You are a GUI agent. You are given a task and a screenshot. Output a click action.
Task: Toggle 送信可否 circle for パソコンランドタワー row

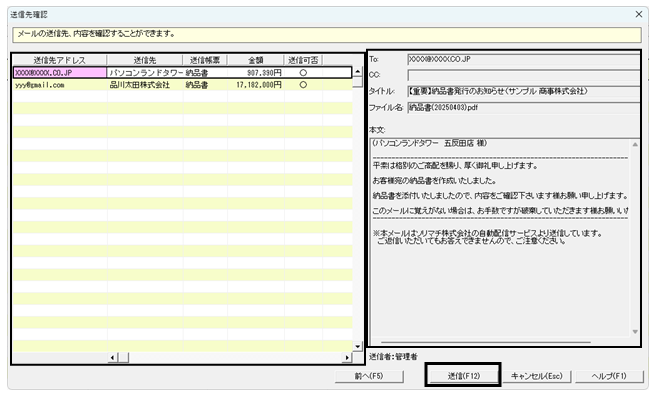tap(303, 73)
